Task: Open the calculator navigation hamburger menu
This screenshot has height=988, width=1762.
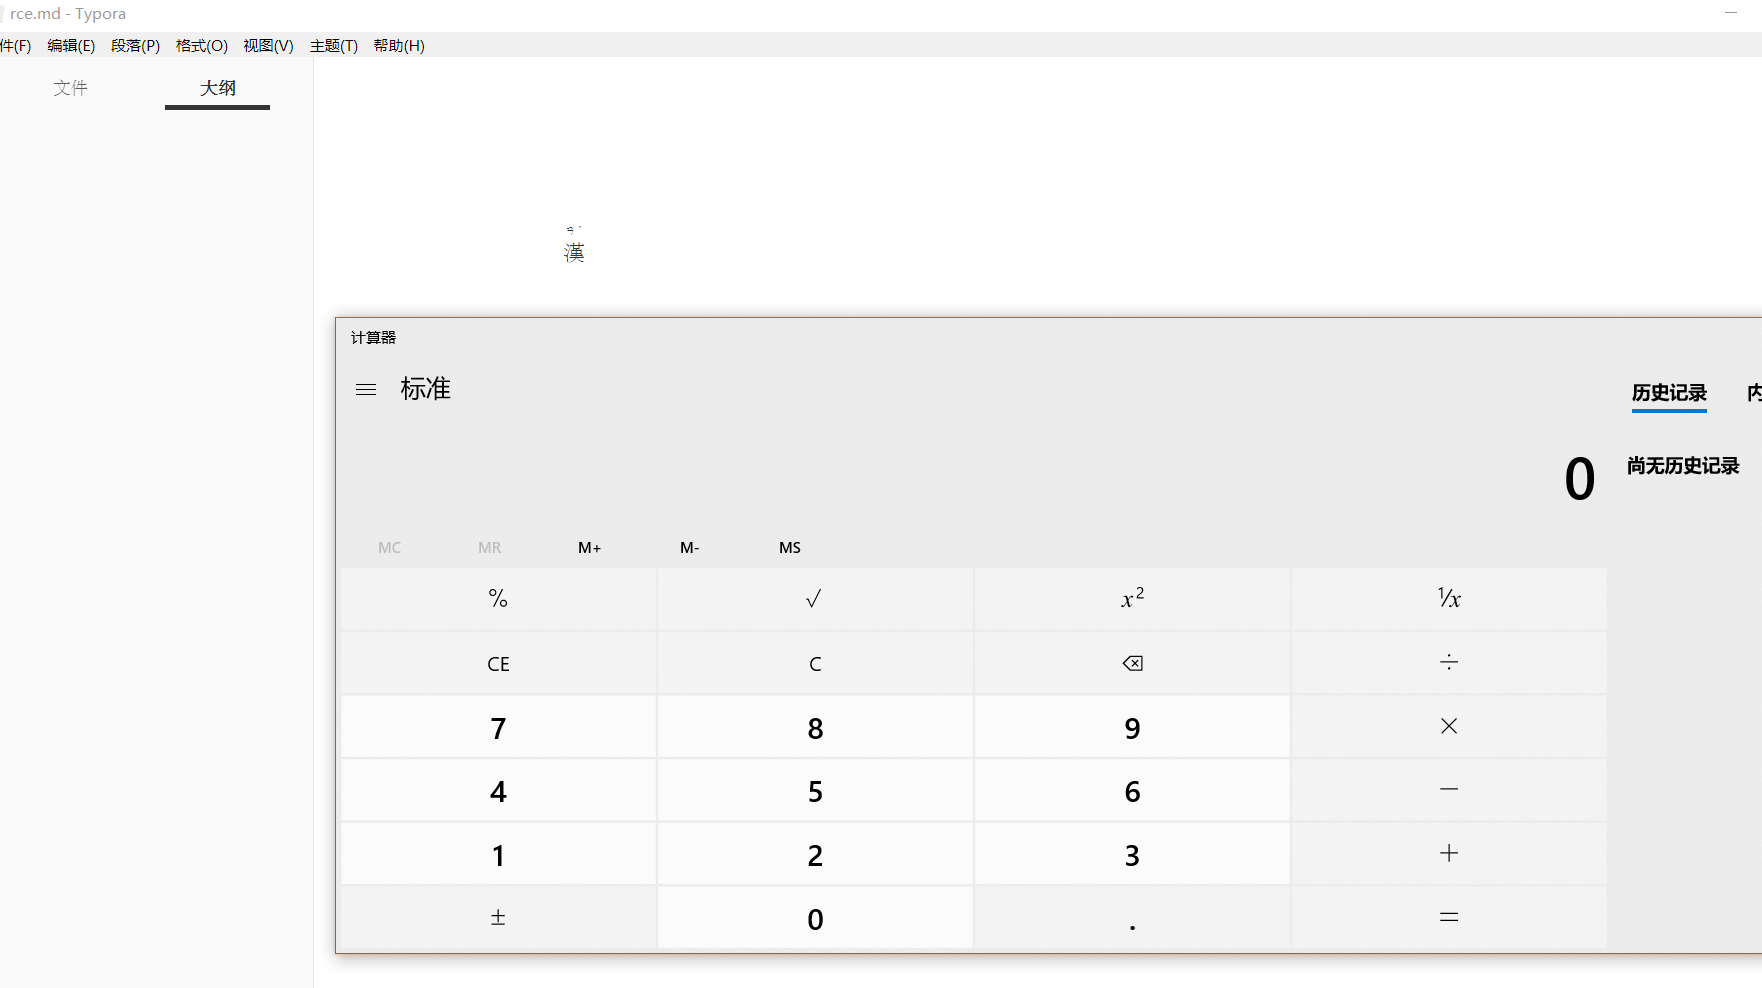Action: tap(365, 389)
